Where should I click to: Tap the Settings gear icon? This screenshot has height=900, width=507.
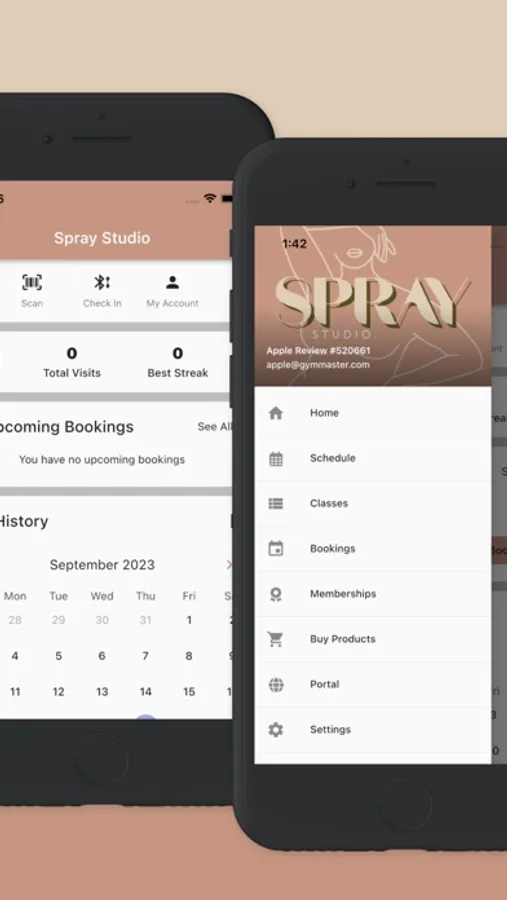pos(276,730)
